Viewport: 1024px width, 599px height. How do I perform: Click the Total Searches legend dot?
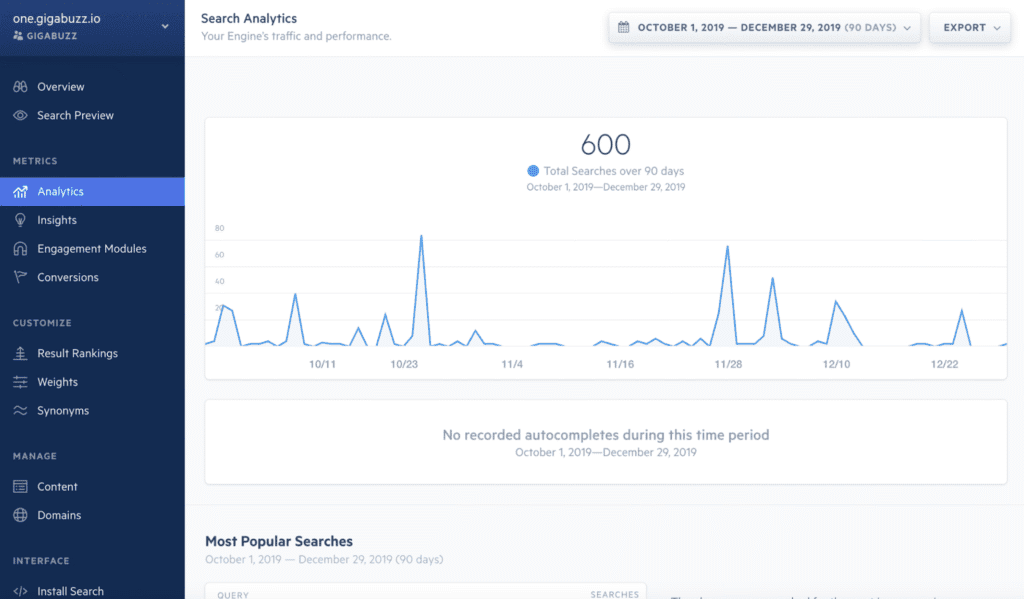533,171
